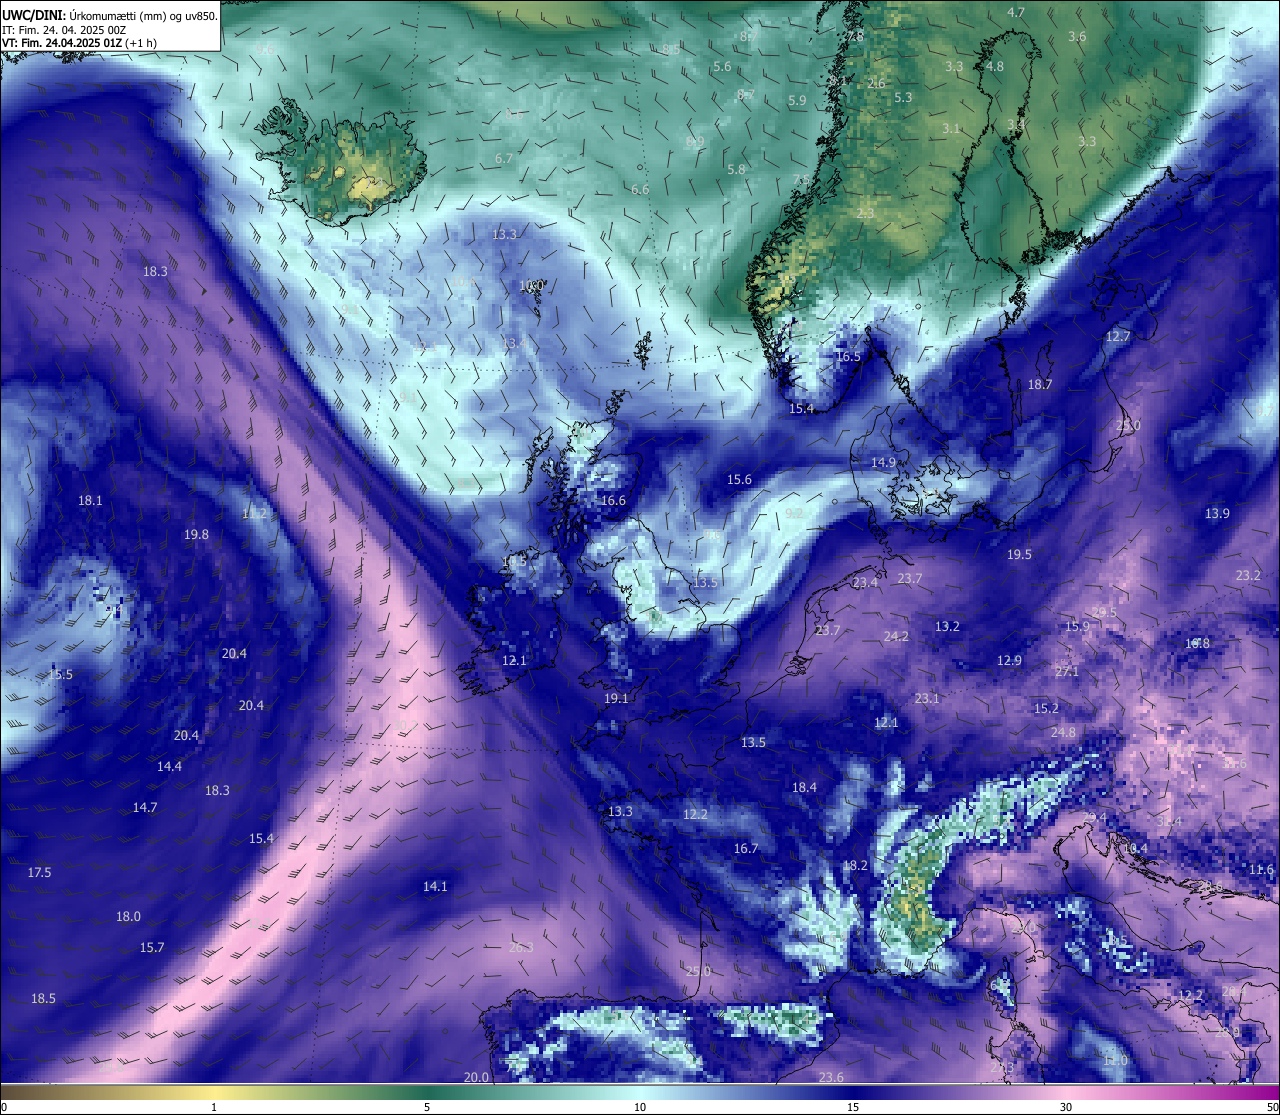This screenshot has height=1115, width=1280.
Task: Click the map value '15.7'
Action: [x=152, y=948]
